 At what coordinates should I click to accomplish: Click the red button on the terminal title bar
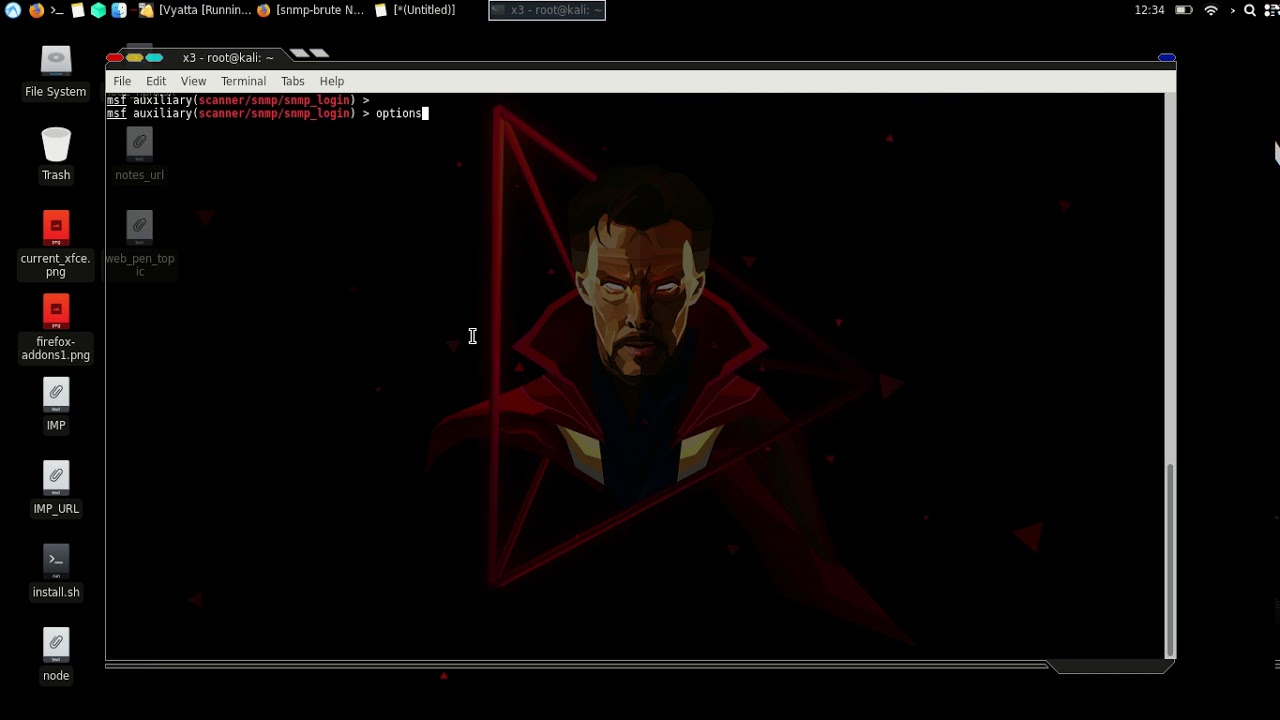click(115, 58)
